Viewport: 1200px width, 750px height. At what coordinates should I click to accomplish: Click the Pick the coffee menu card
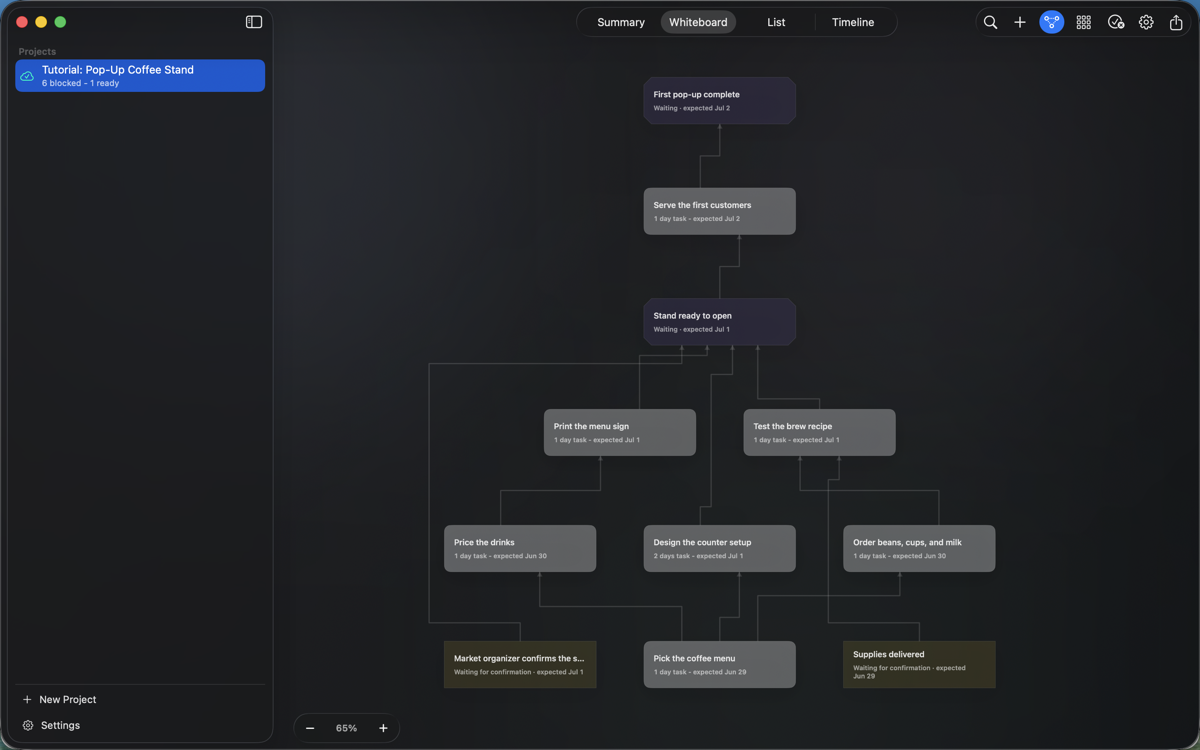(x=720, y=664)
